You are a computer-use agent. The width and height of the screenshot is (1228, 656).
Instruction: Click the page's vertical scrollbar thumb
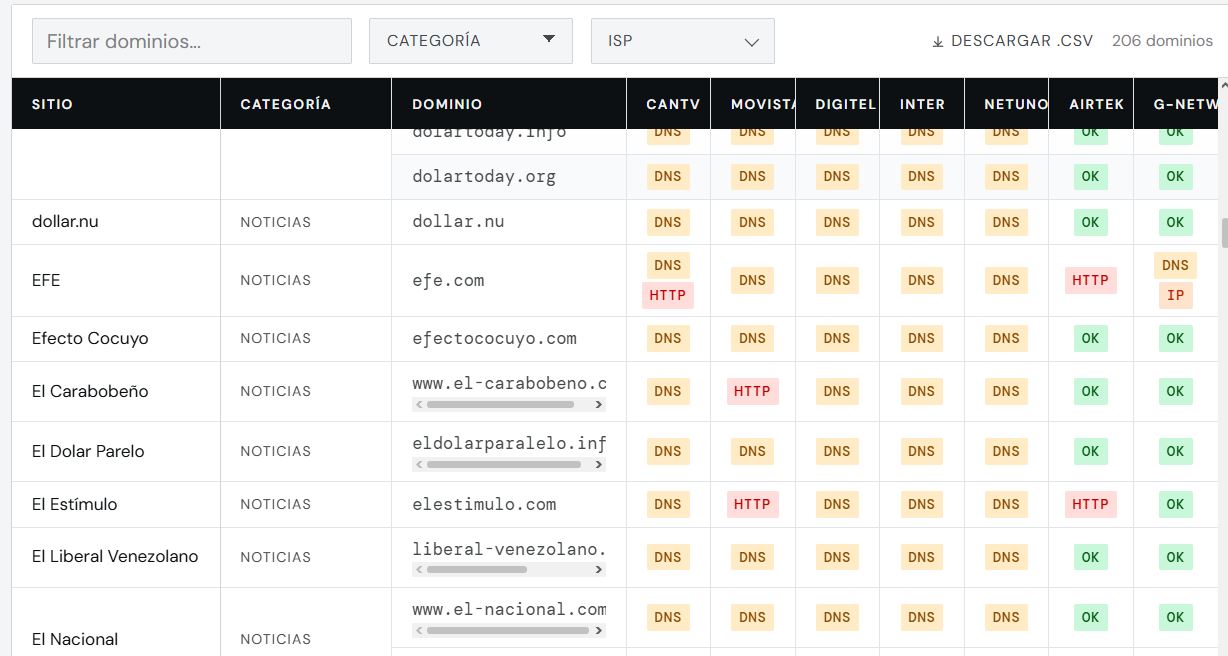pos(1223,232)
